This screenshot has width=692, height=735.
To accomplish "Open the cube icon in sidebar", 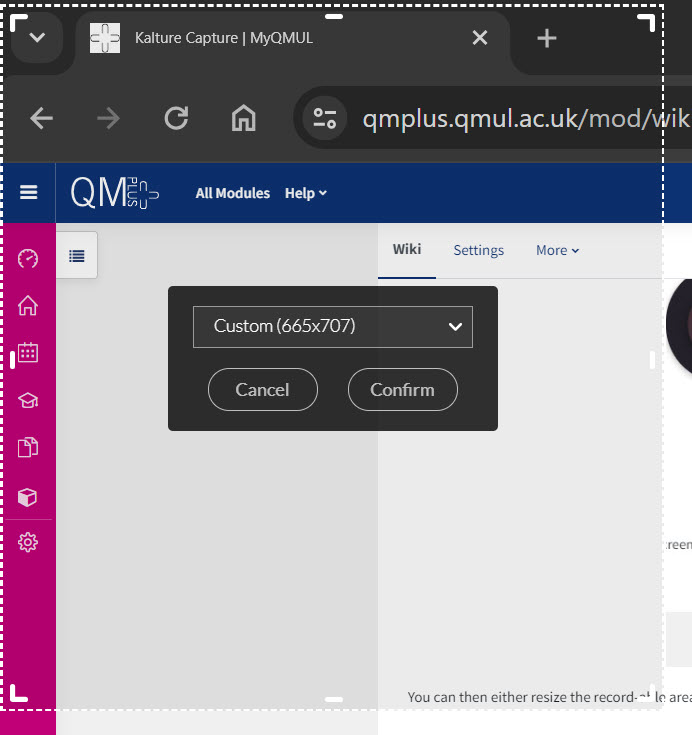I will click(28, 497).
